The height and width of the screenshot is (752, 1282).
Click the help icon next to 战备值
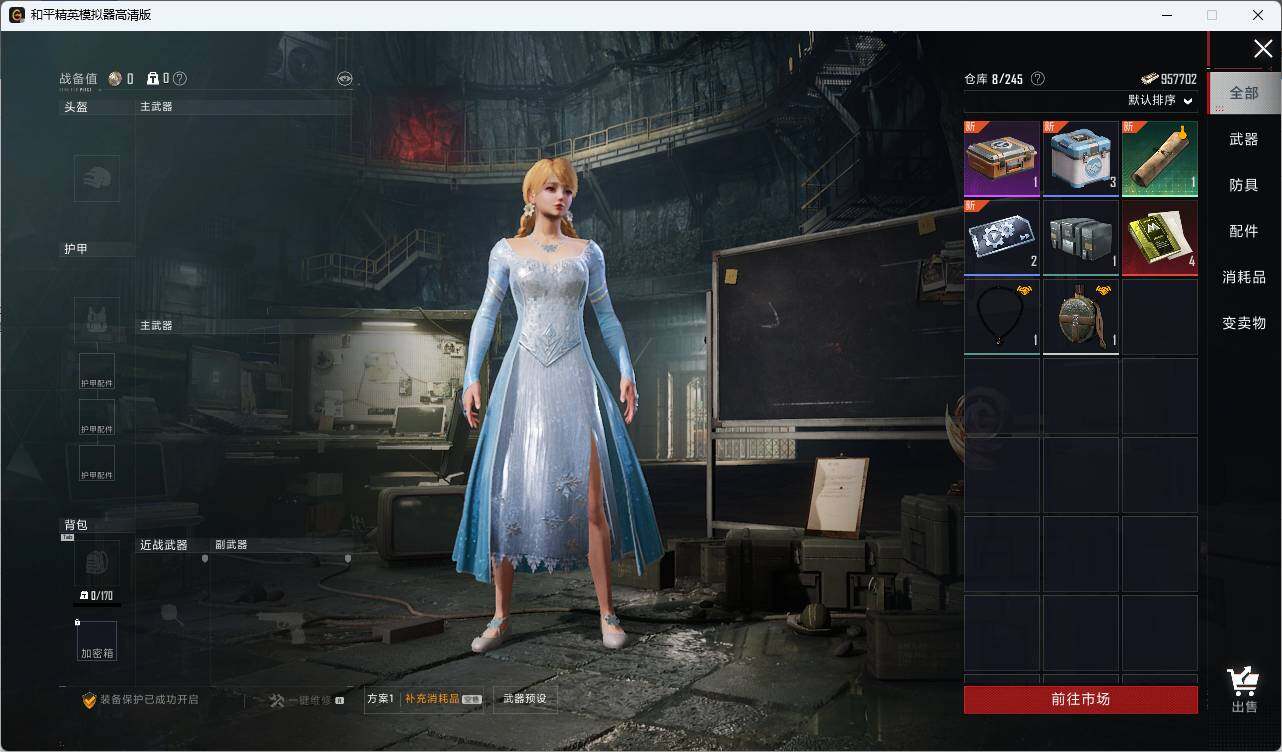coord(180,79)
